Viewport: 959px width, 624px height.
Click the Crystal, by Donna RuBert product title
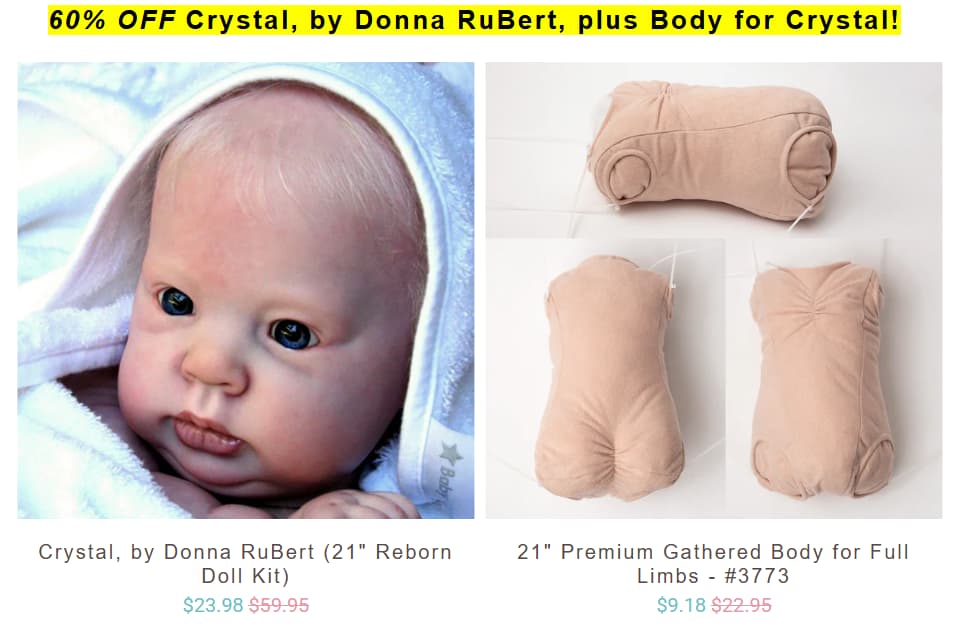(x=245, y=563)
